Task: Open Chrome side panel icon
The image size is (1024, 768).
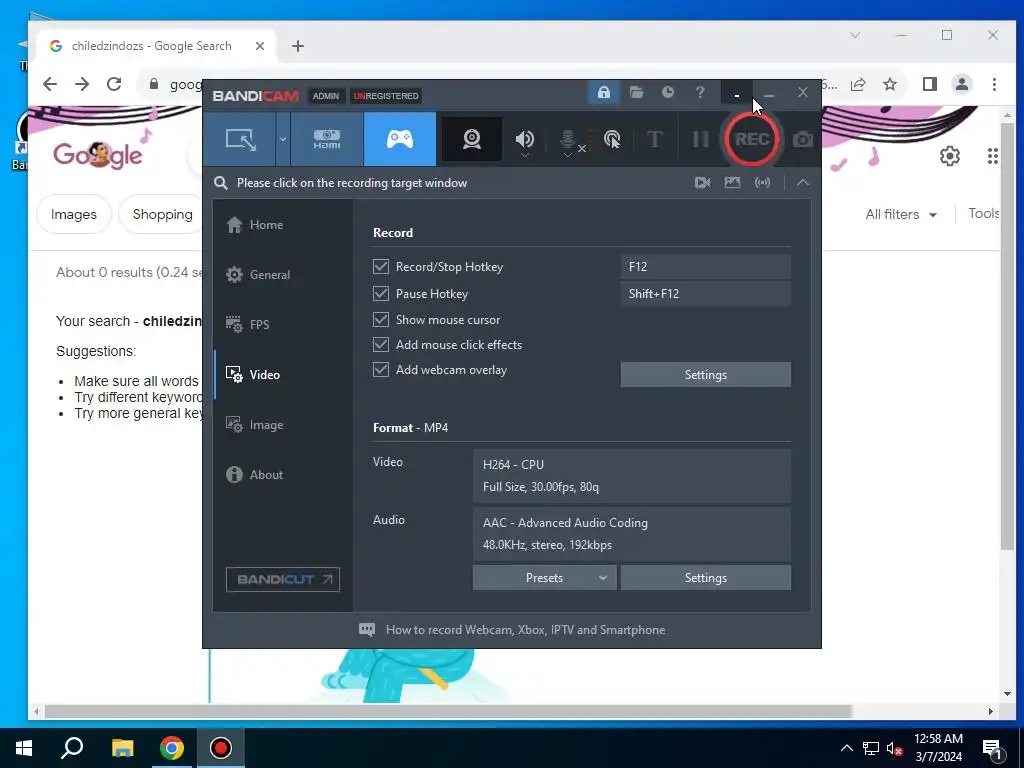Action: pyautogui.click(x=930, y=84)
